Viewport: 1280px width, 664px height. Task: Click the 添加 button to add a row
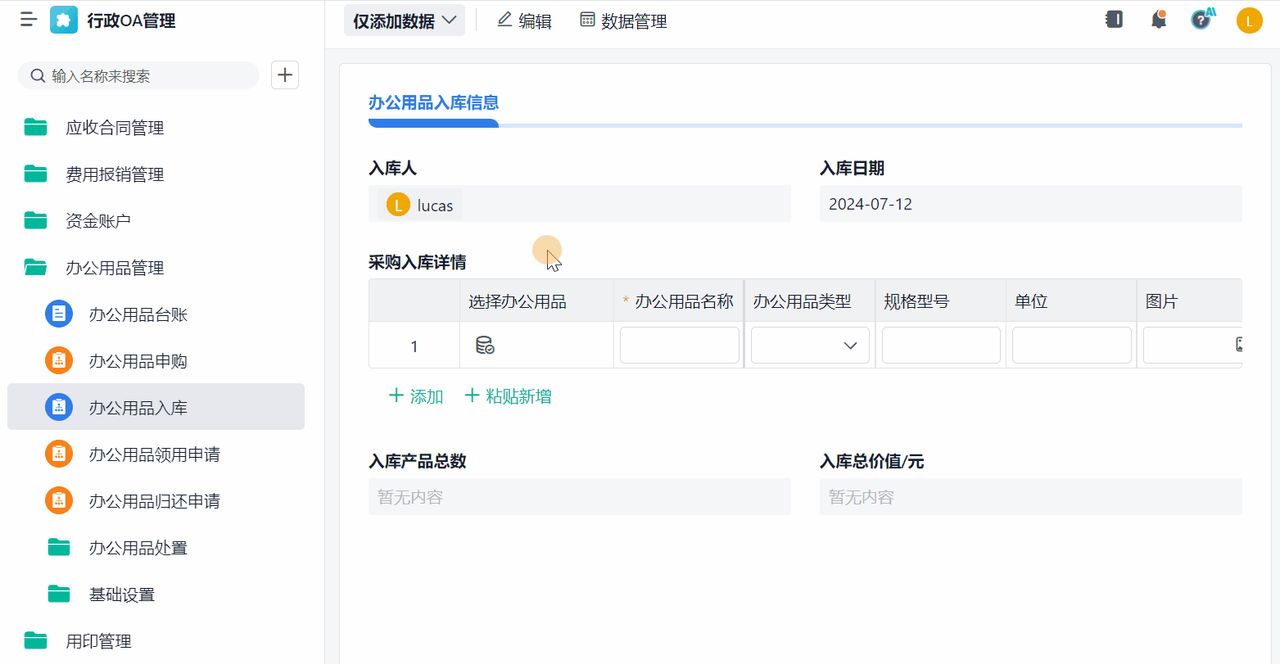click(415, 396)
